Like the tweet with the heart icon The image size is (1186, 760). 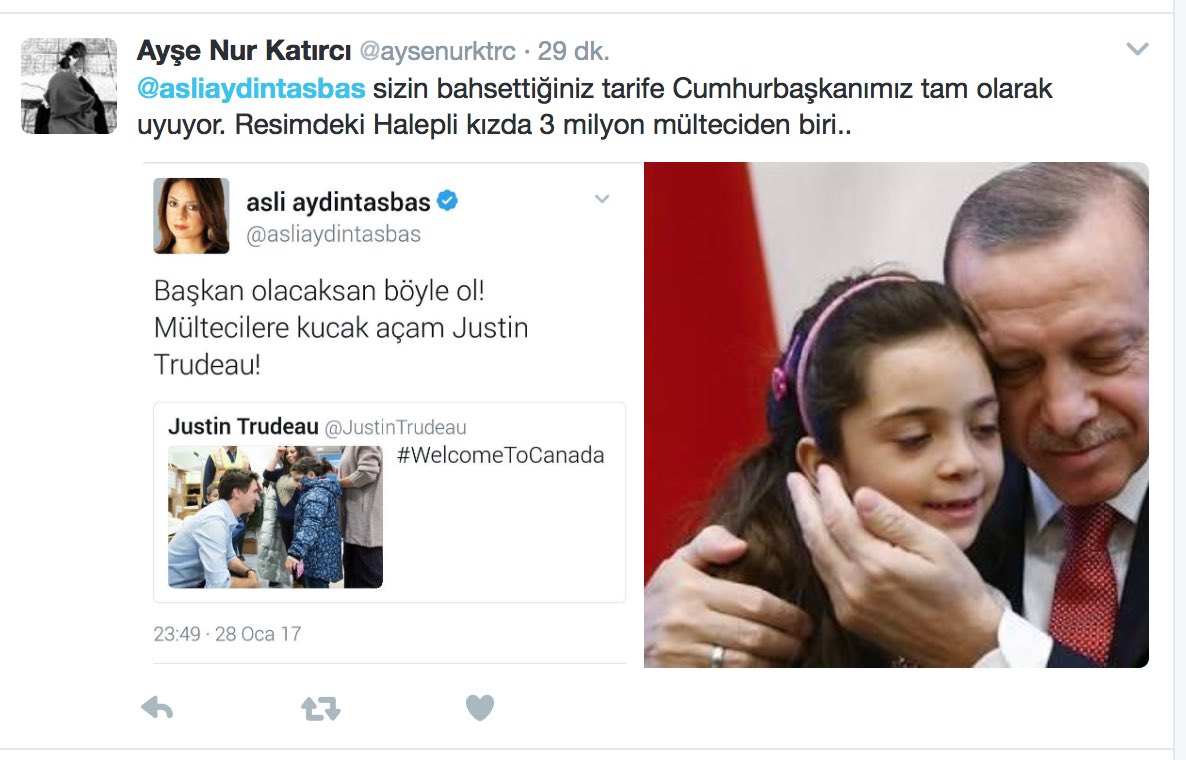(480, 708)
